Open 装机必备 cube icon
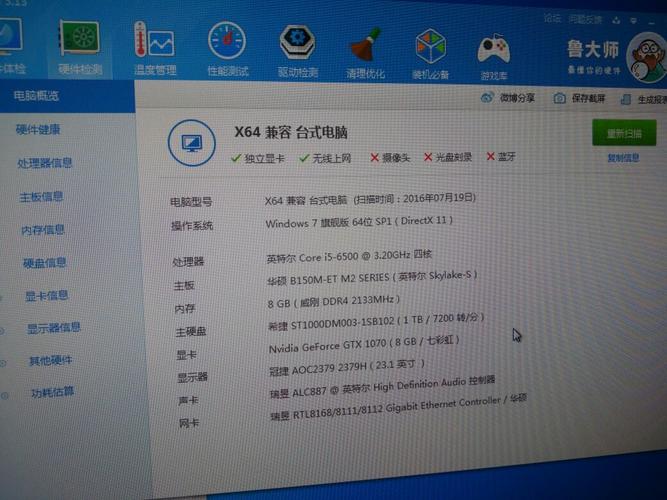 [x=430, y=54]
